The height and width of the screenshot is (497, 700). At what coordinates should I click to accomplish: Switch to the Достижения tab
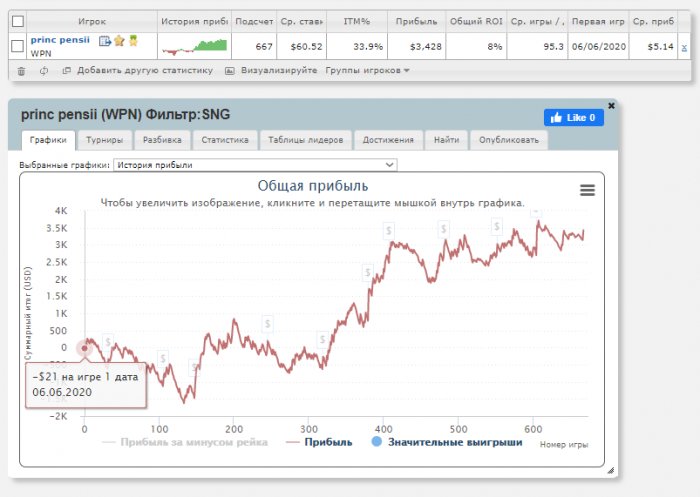pos(388,140)
